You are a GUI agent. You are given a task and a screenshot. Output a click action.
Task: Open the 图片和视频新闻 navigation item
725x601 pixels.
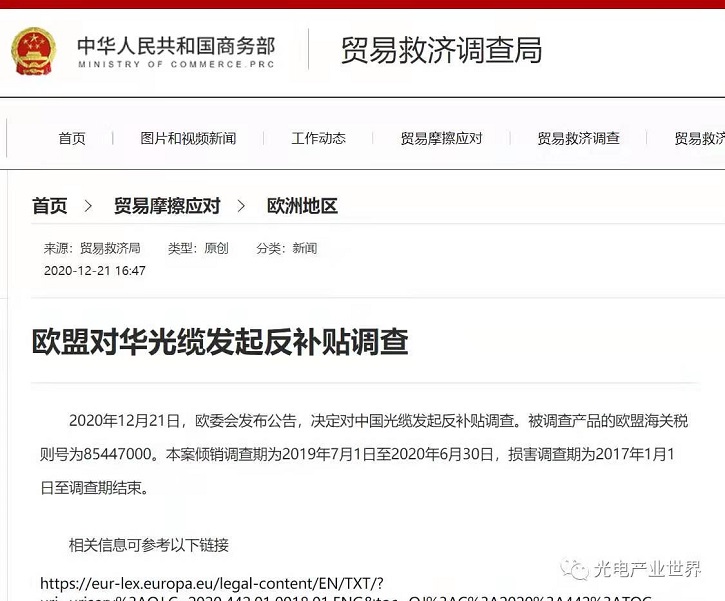pos(188,138)
